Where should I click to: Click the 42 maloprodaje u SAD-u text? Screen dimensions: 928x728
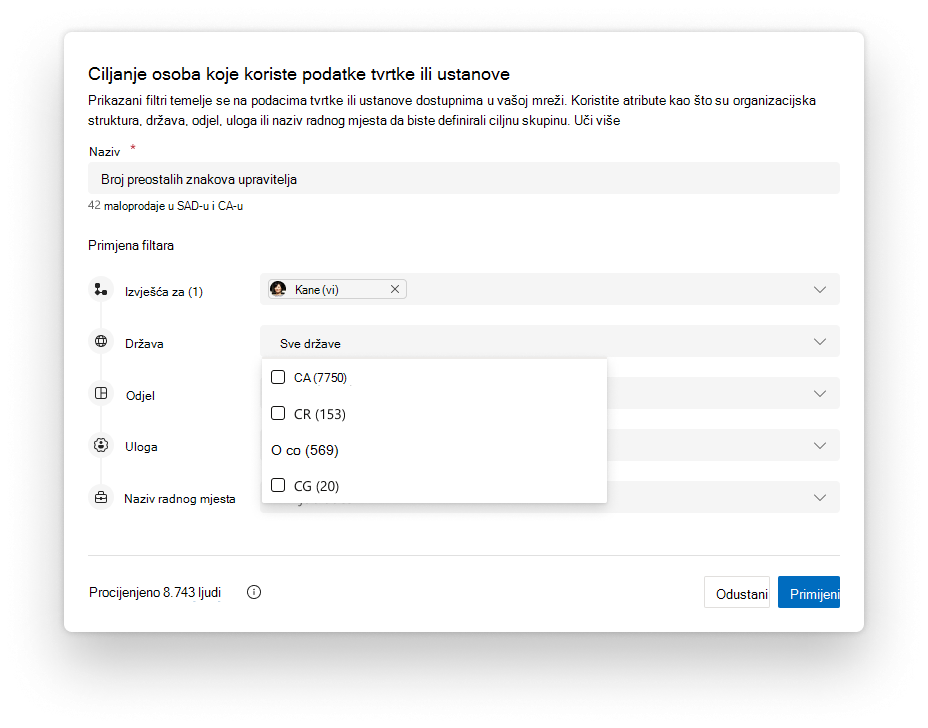click(x=166, y=206)
